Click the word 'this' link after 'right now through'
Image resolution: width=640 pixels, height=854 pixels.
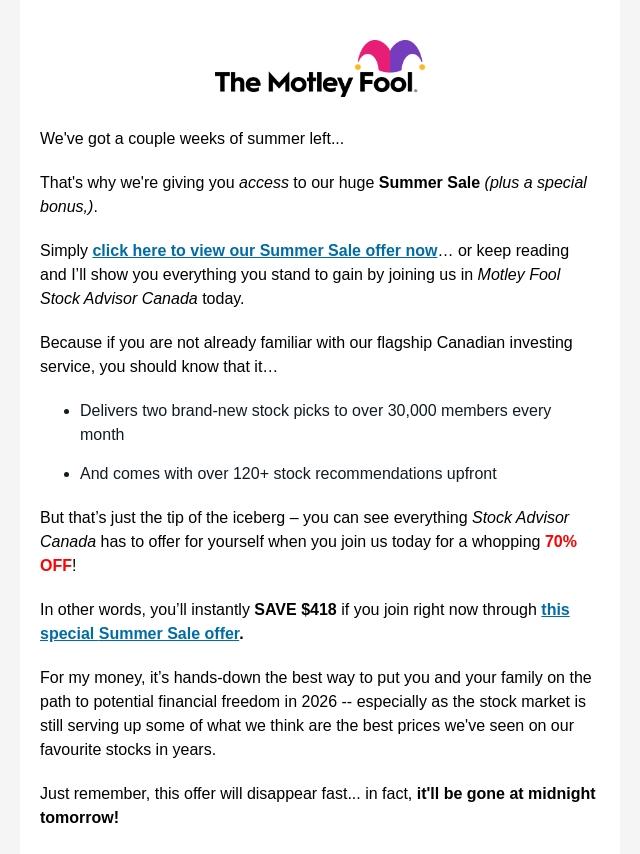555,609
